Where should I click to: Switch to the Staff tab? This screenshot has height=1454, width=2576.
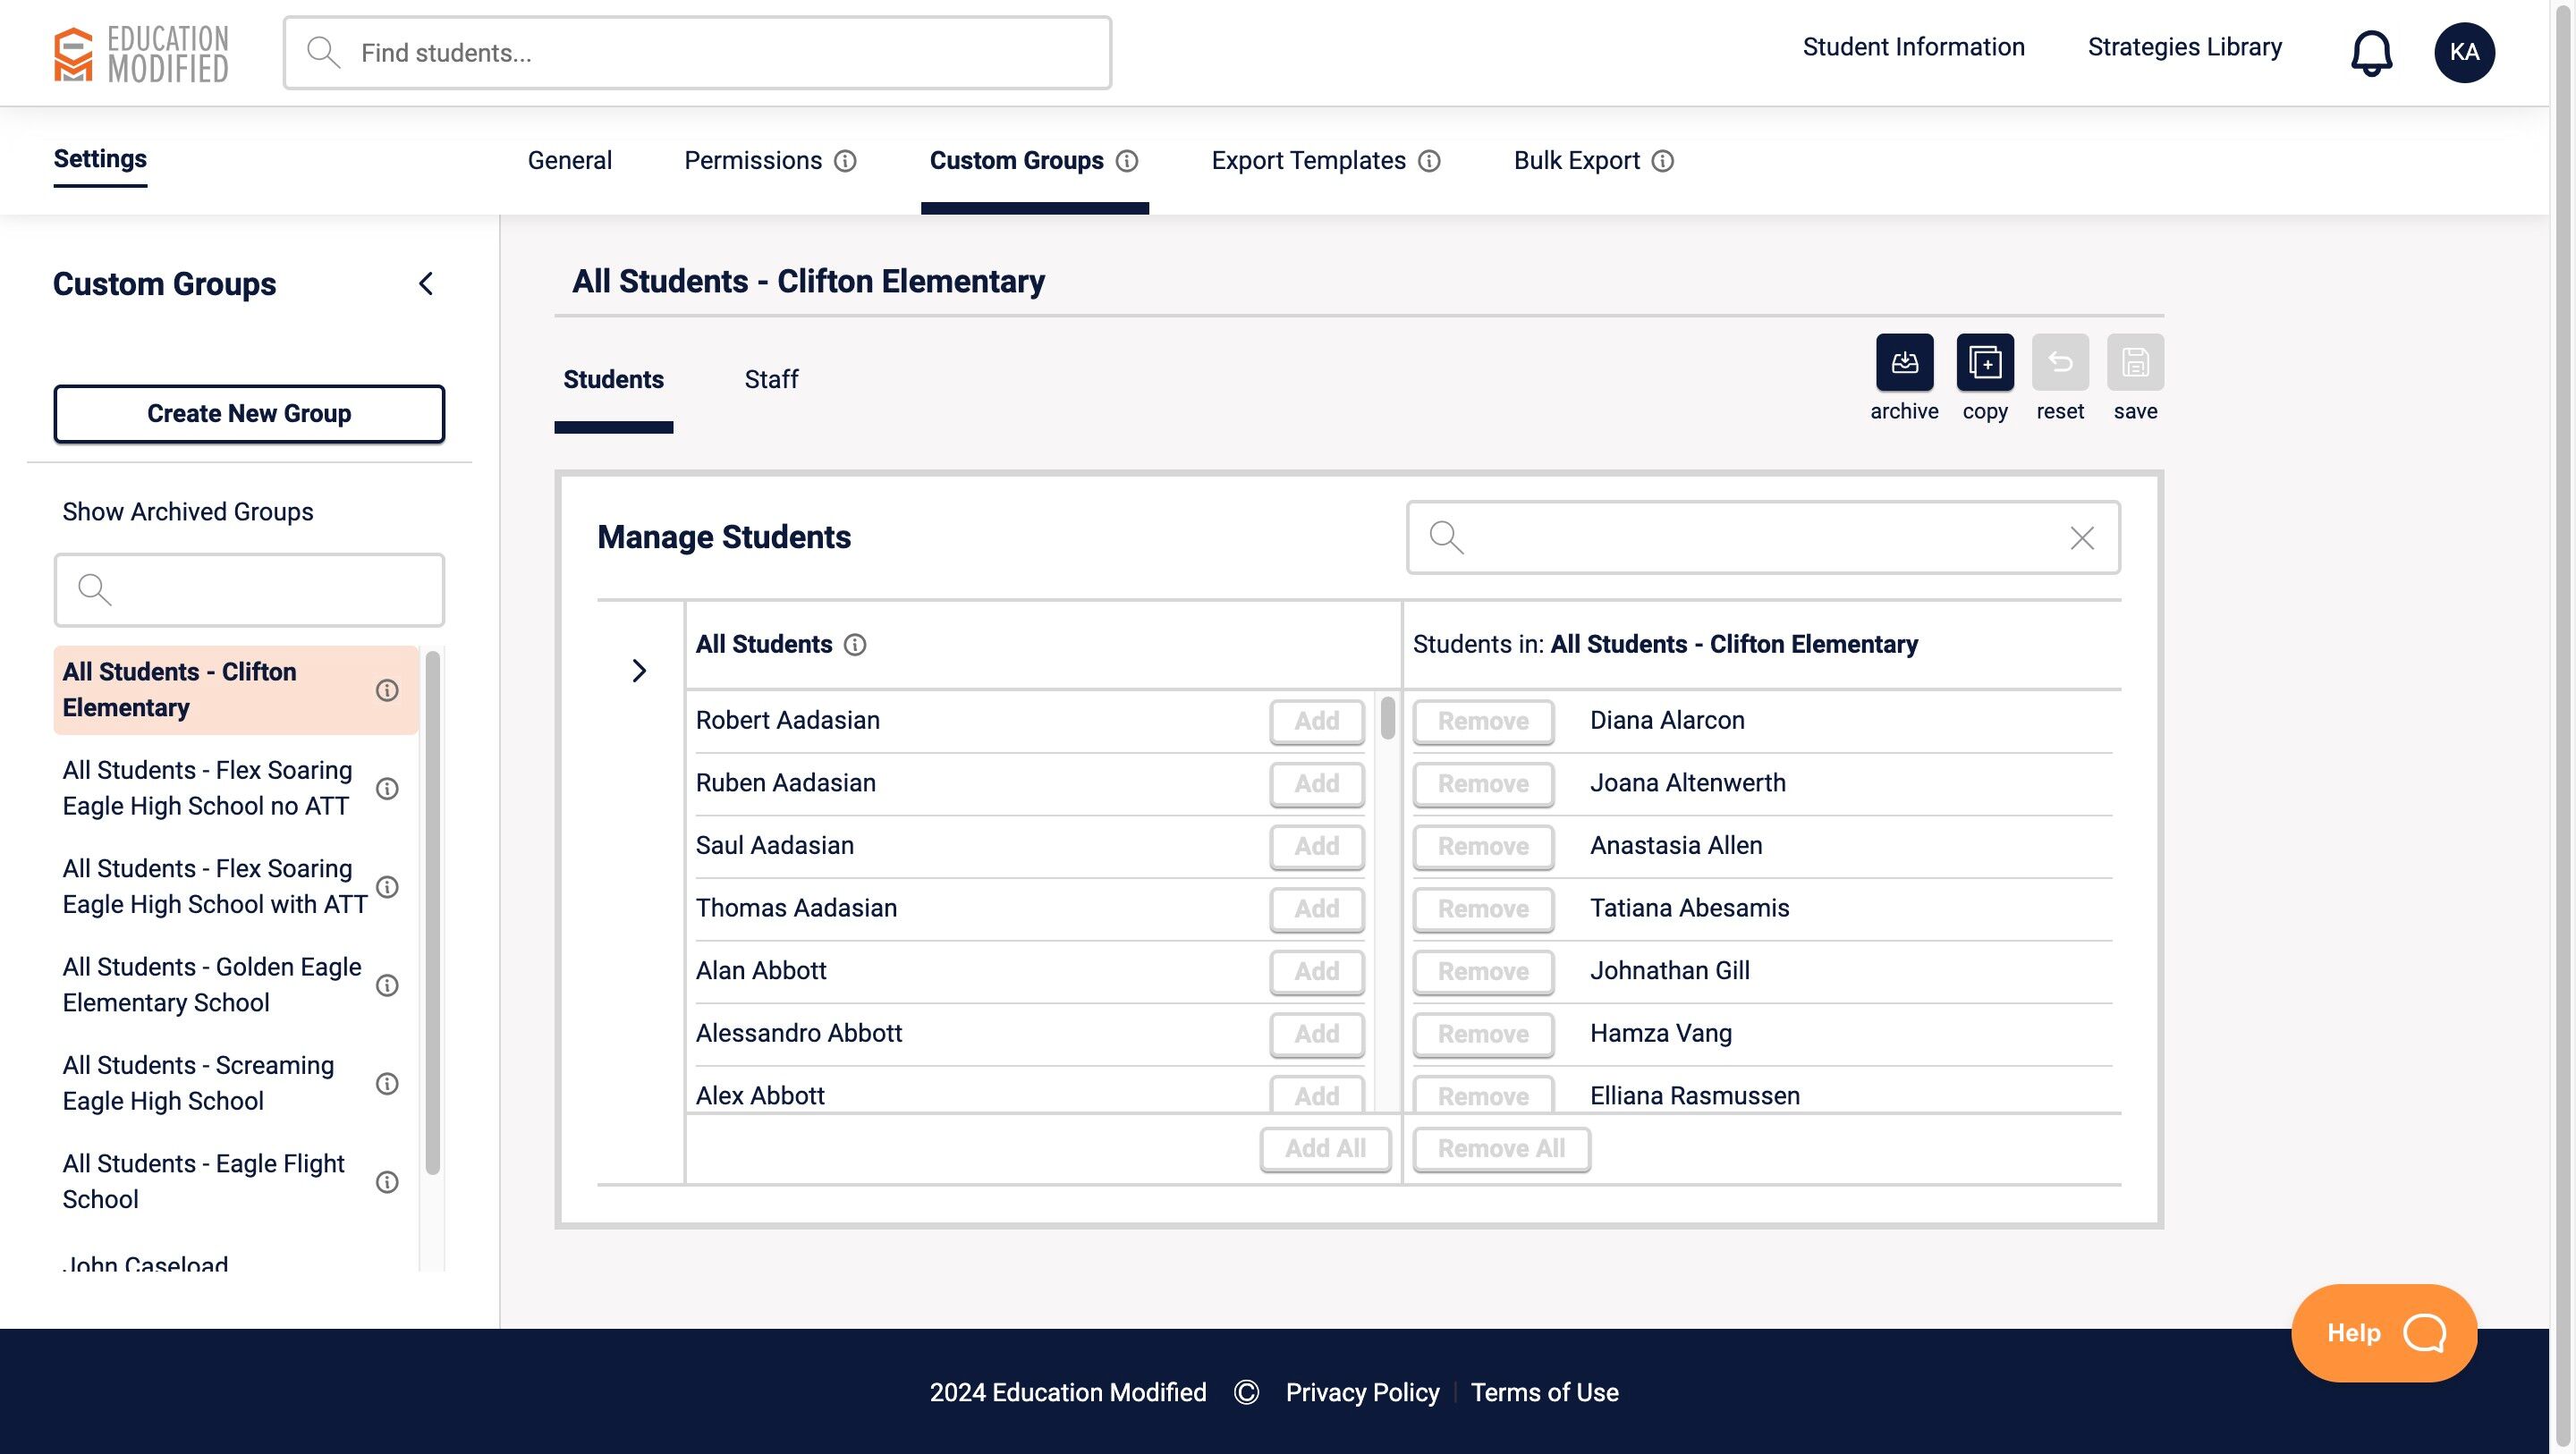tap(771, 380)
